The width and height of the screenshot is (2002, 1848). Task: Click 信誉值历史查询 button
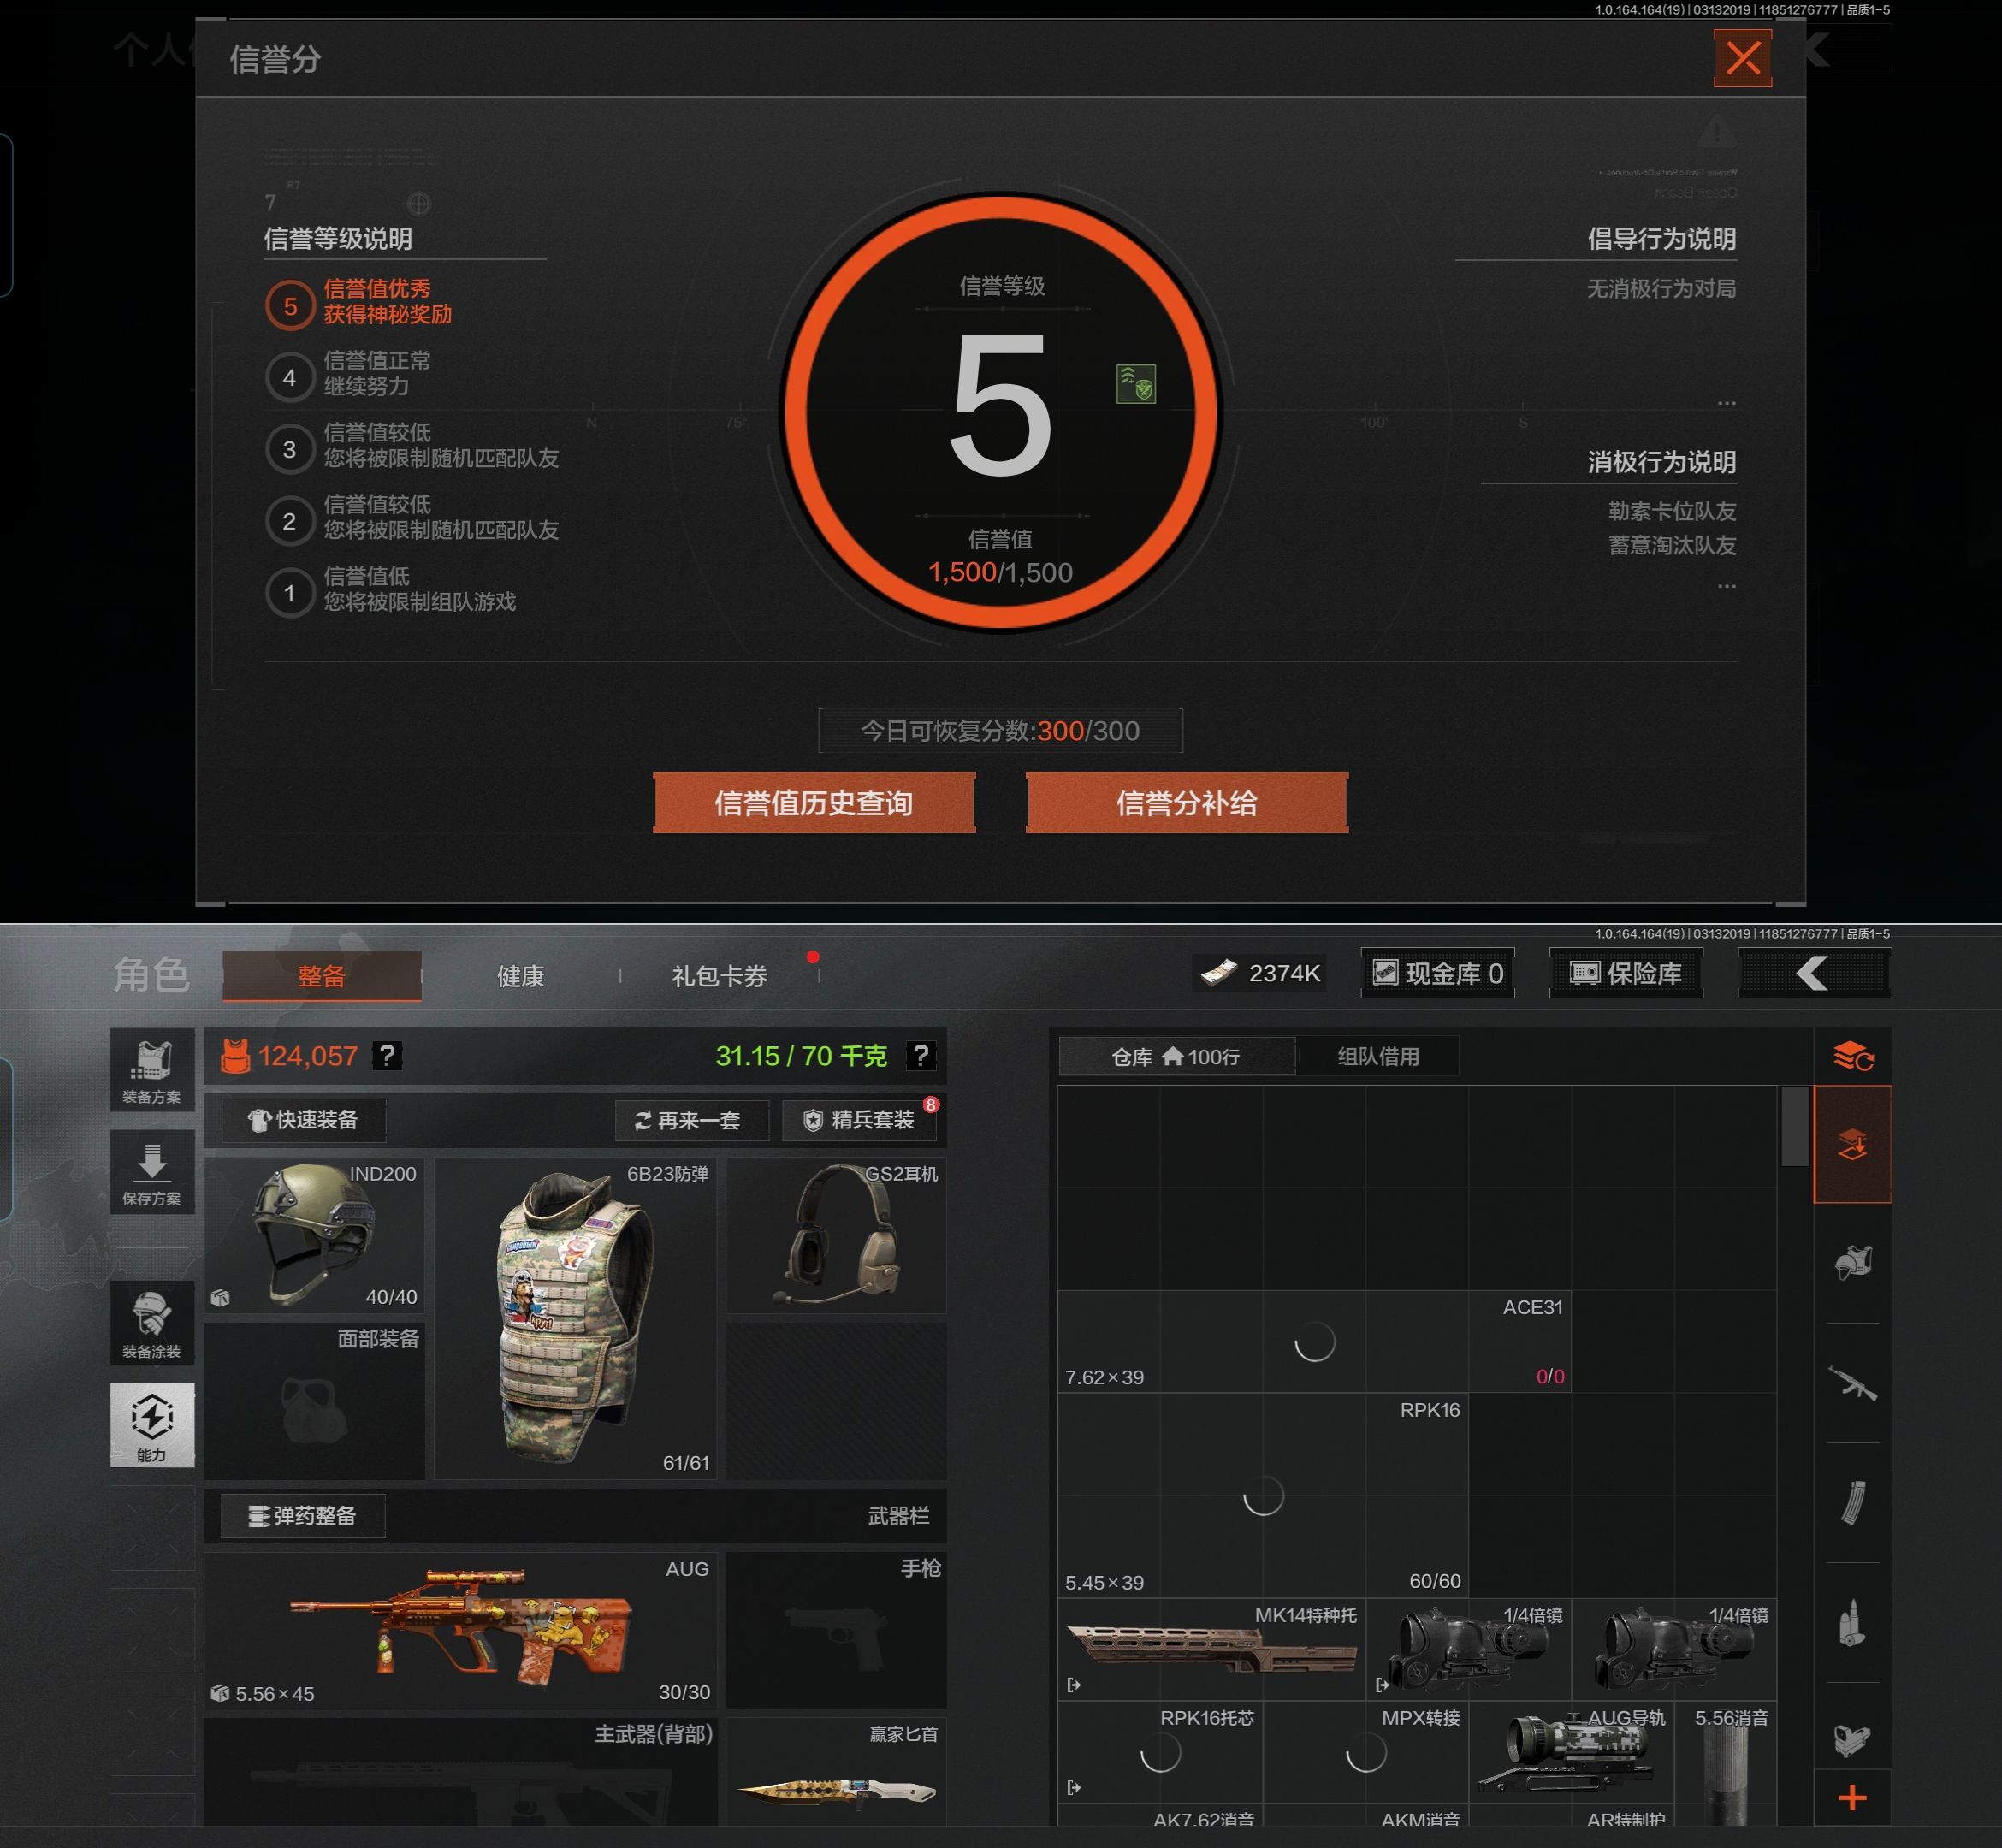[813, 803]
